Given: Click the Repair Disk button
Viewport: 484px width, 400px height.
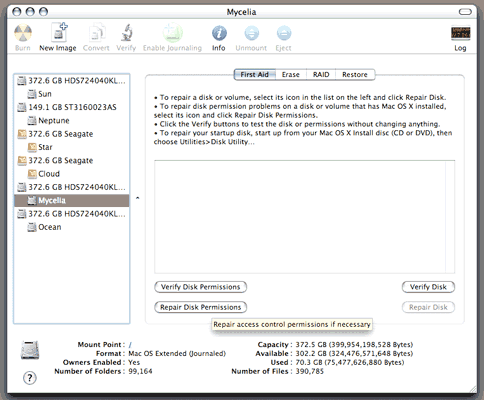Looking at the screenshot, I should coord(428,307).
